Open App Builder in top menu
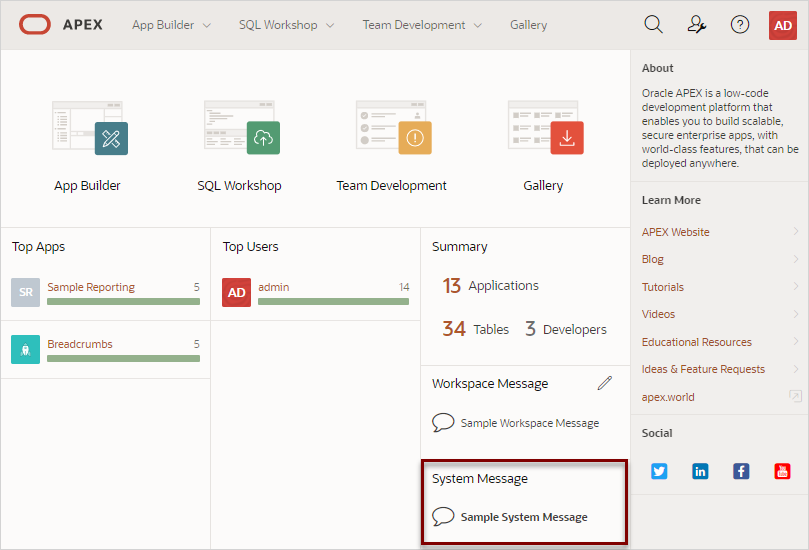 point(163,25)
